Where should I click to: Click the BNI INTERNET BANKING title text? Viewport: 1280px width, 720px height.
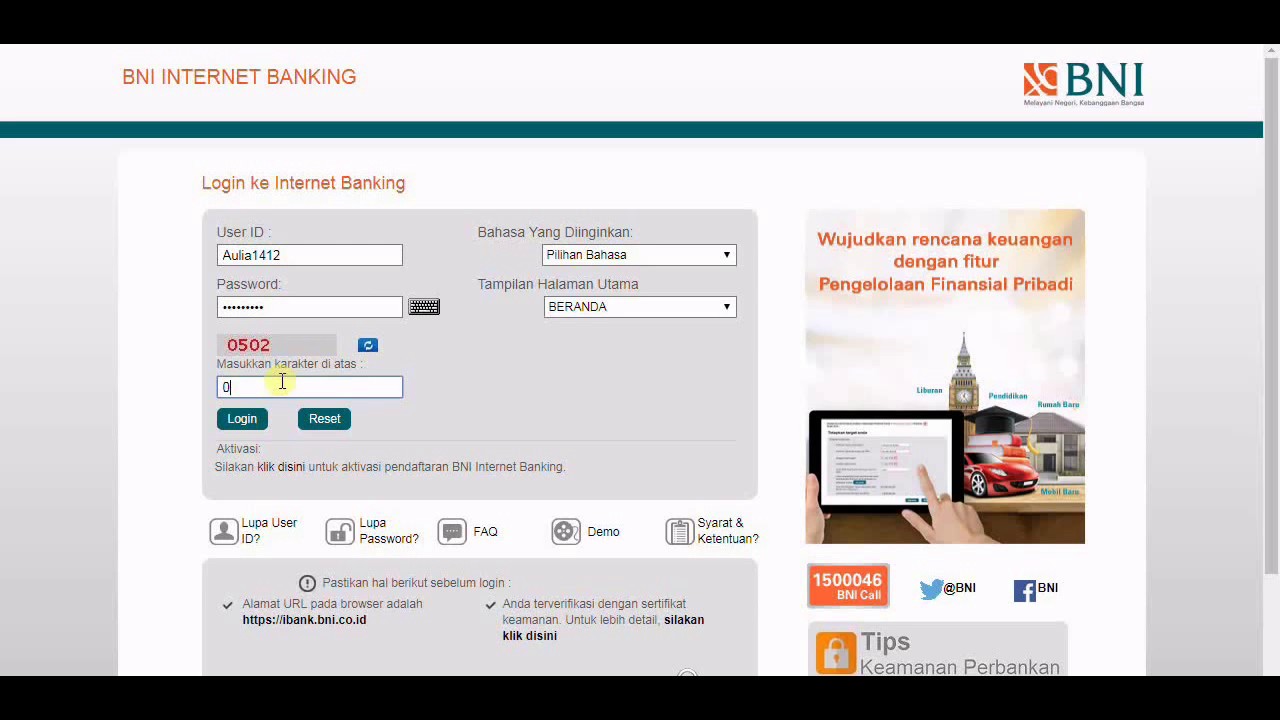click(239, 77)
